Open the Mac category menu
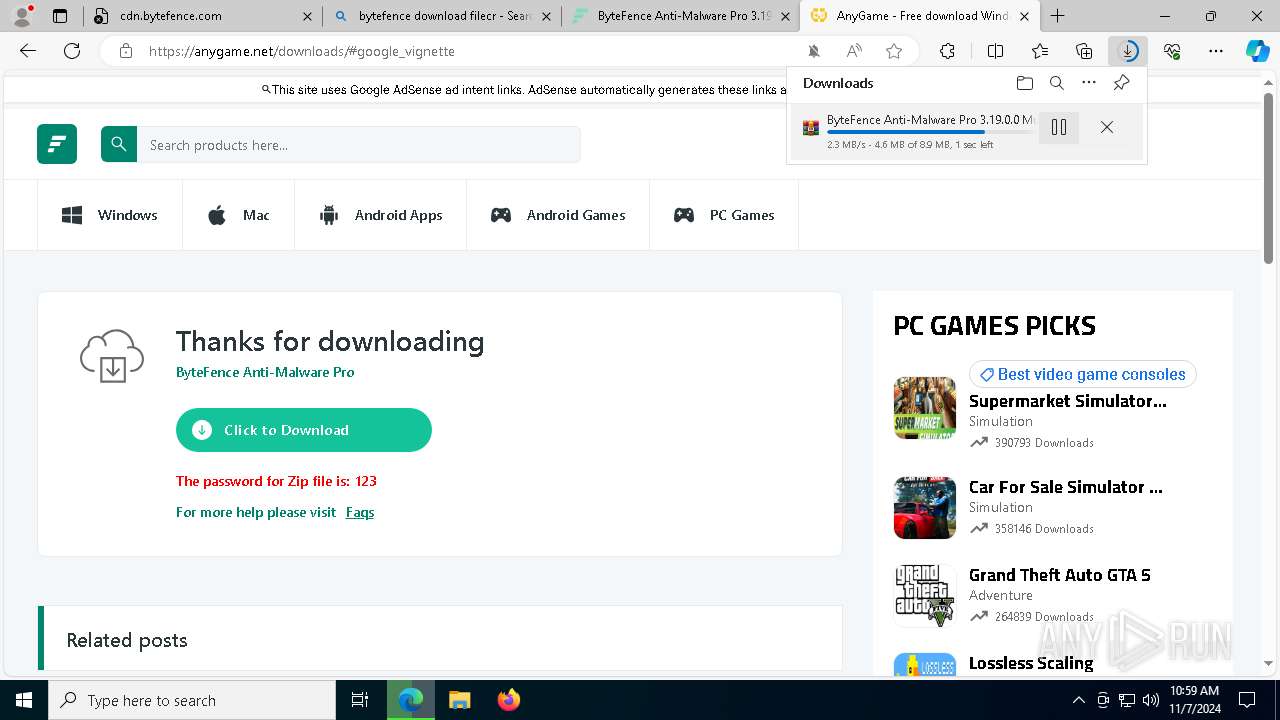Image resolution: width=1280 pixels, height=720 pixels. (238, 215)
